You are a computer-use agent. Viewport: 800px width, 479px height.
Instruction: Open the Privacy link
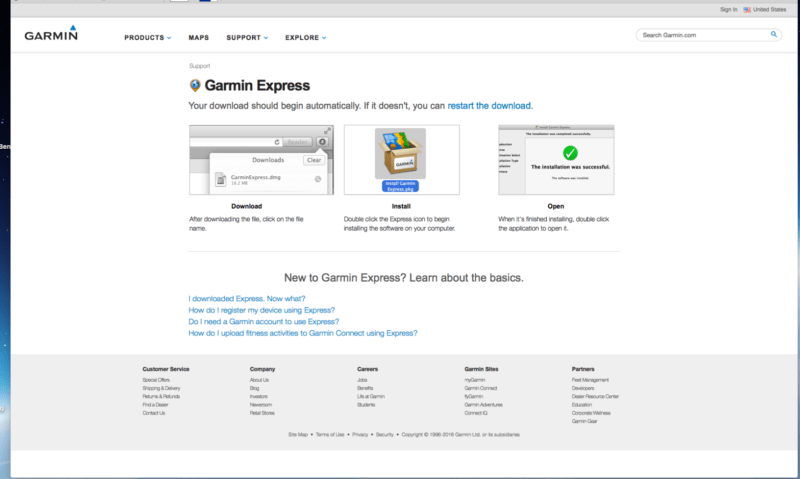(x=360, y=435)
